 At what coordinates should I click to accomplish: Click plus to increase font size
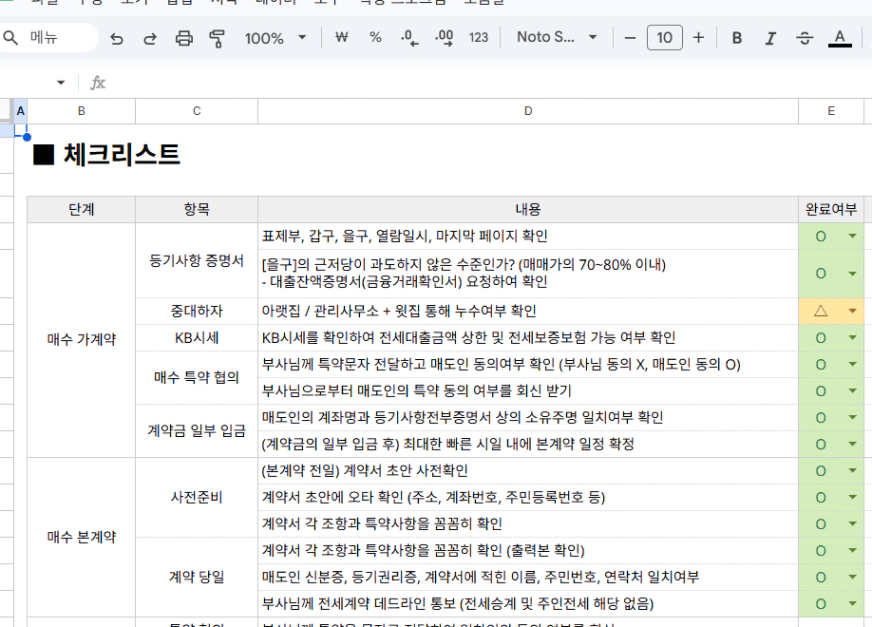click(x=698, y=38)
